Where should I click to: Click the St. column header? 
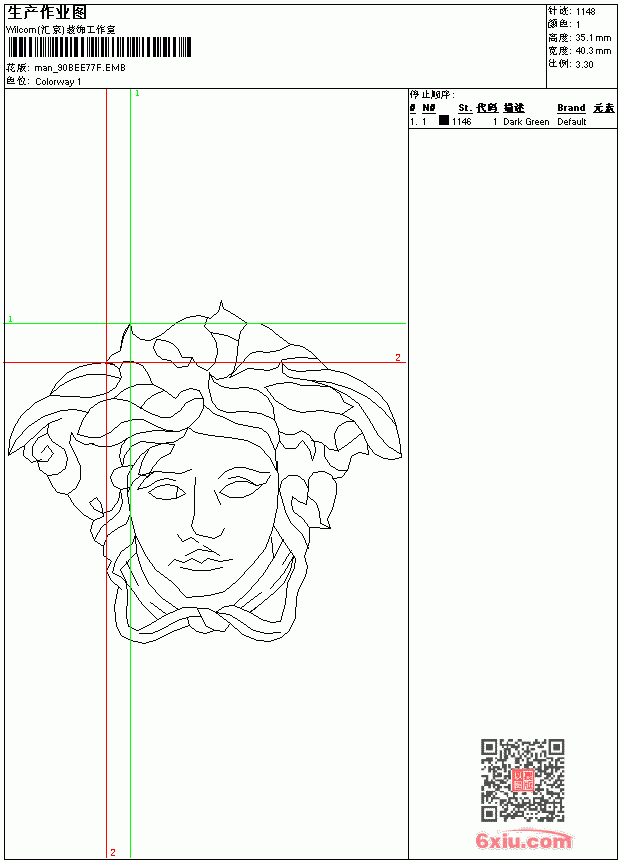pyautogui.click(x=465, y=108)
